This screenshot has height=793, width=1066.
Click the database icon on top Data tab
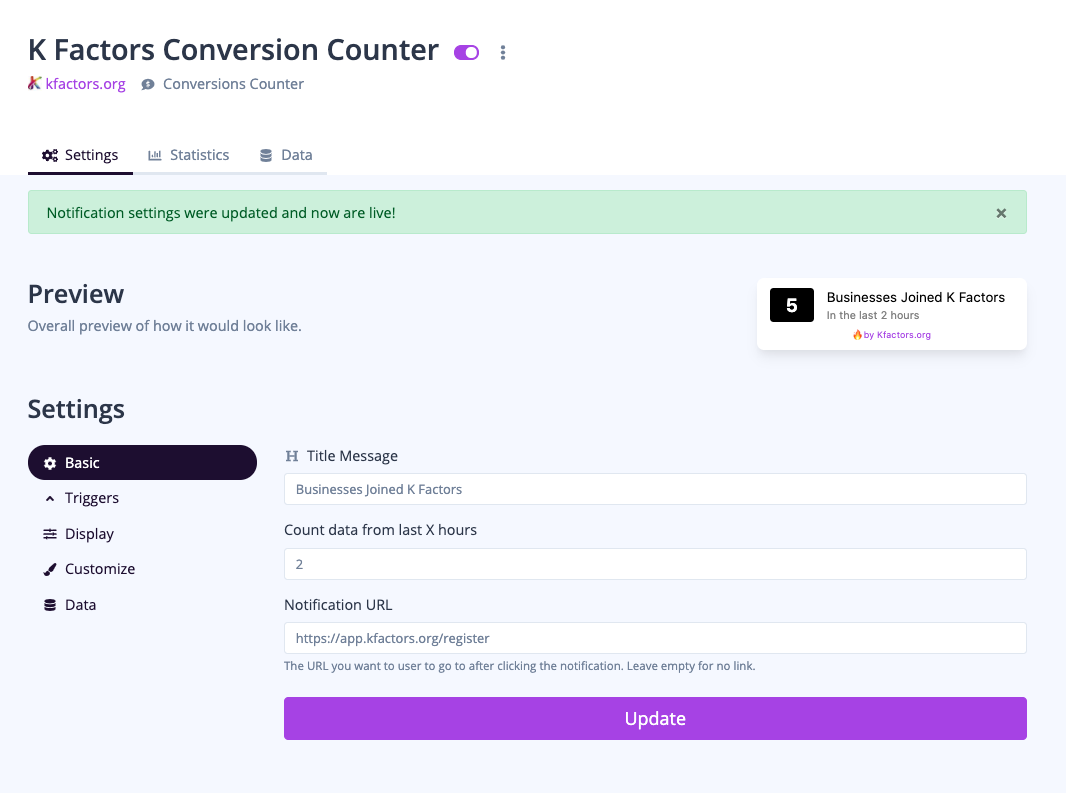(266, 156)
